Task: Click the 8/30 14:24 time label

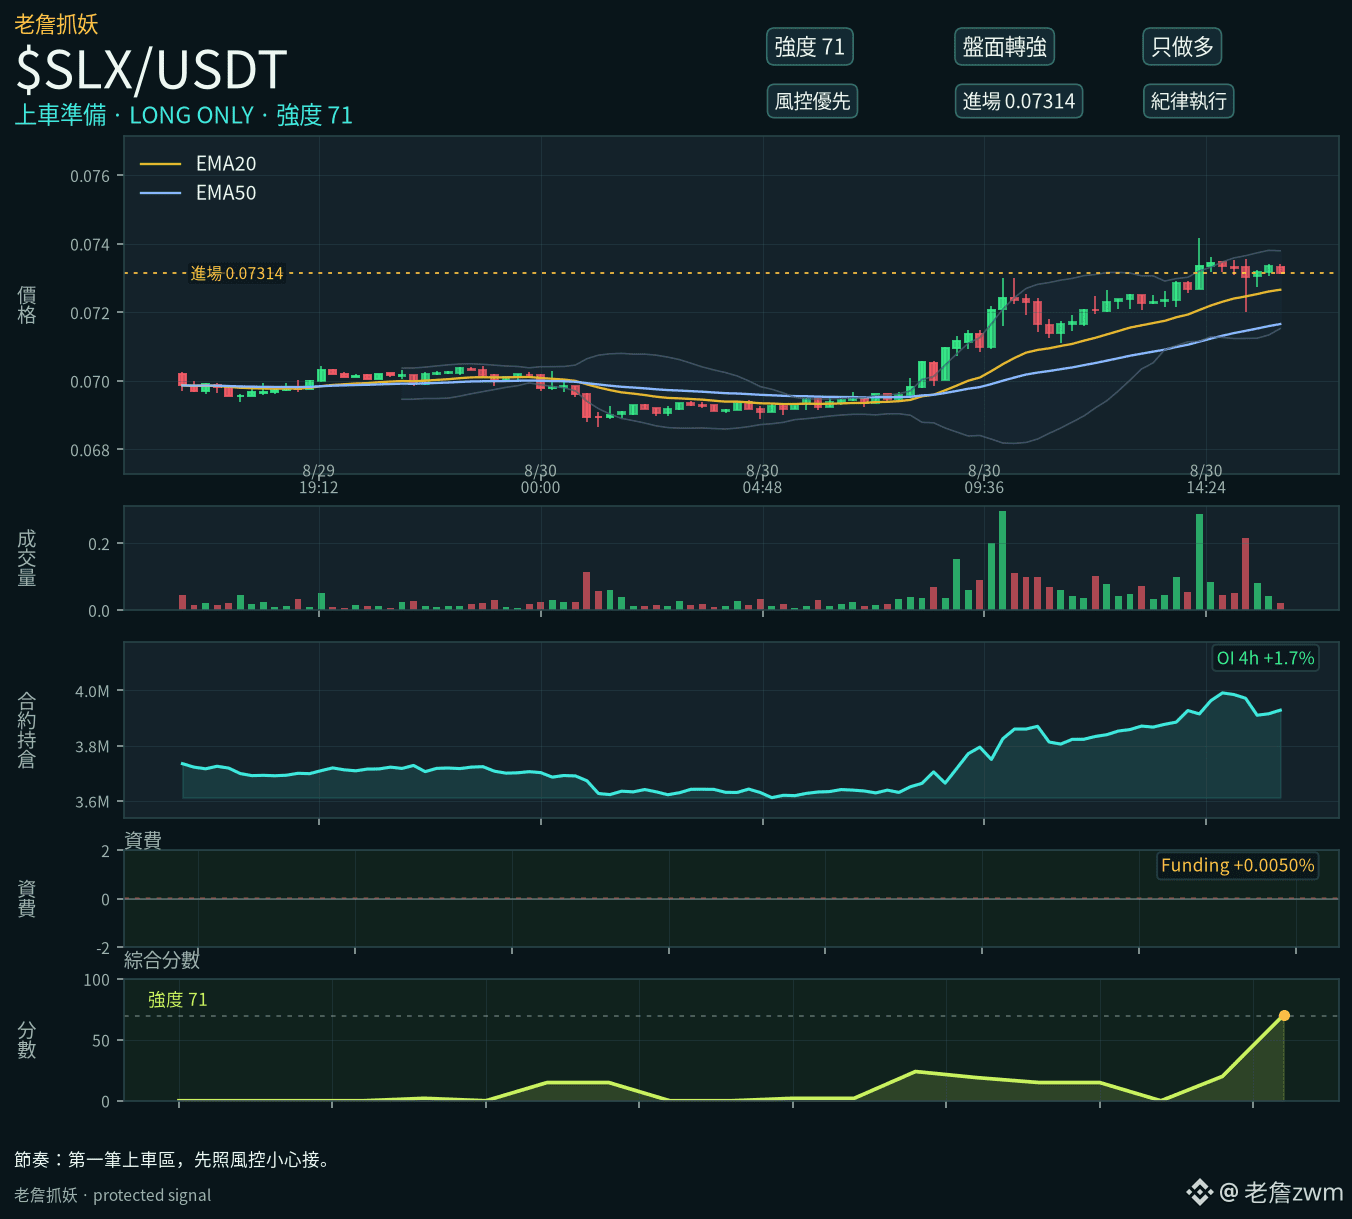Action: (x=1206, y=479)
